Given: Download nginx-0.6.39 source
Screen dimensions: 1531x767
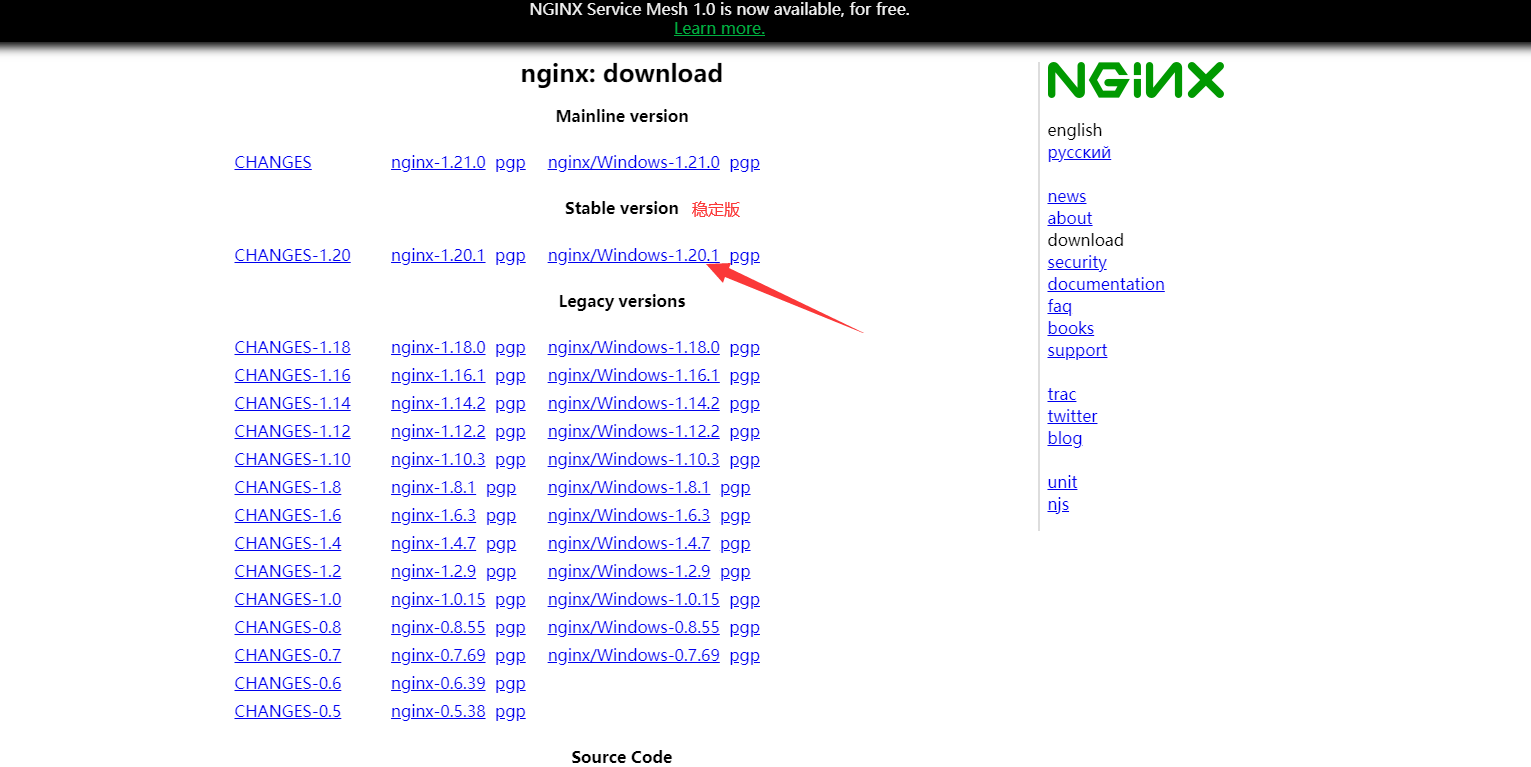Looking at the screenshot, I should [x=438, y=683].
